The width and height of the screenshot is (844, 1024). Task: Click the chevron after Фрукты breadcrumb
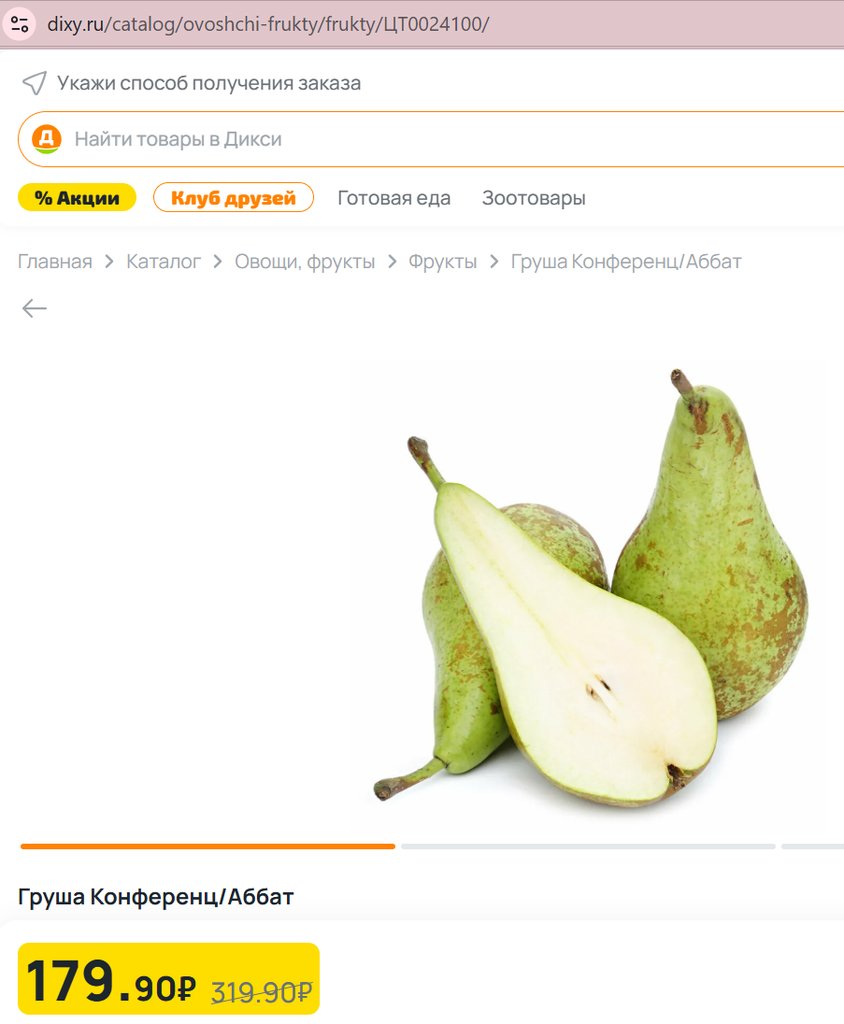494,262
